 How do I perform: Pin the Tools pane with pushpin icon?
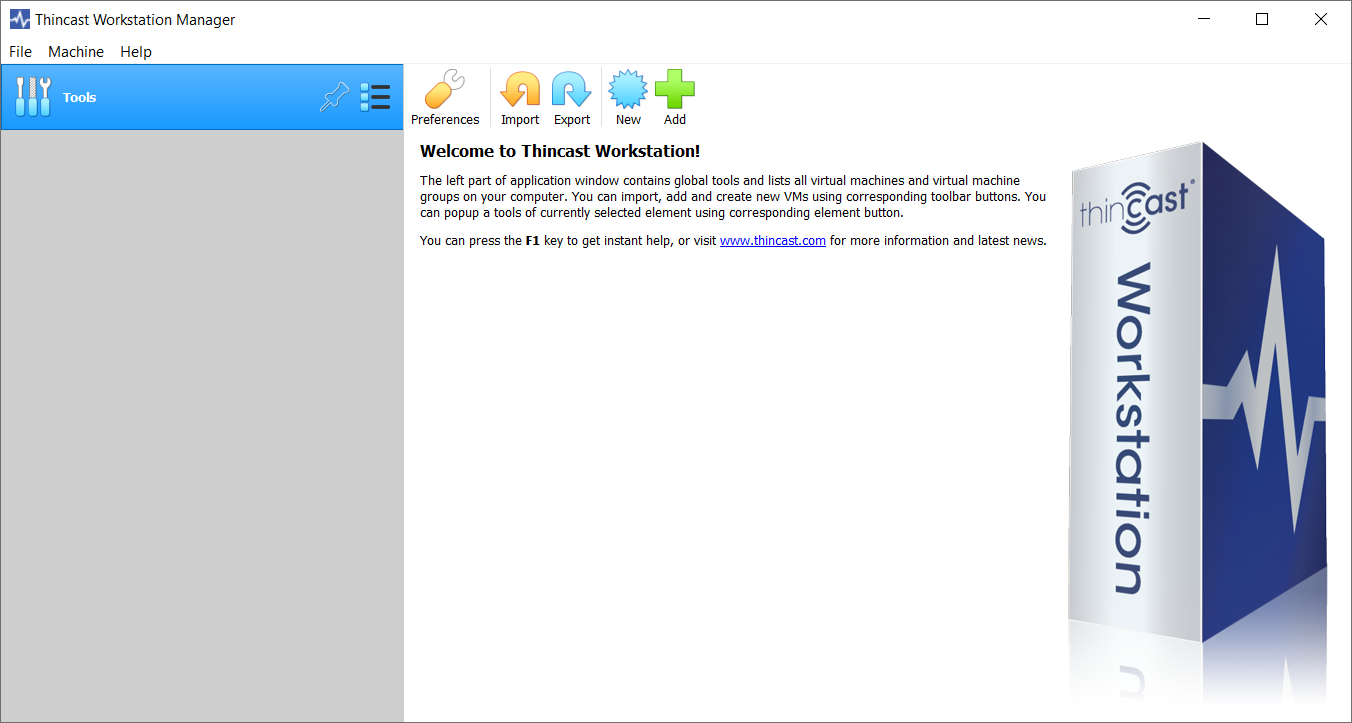coord(336,97)
